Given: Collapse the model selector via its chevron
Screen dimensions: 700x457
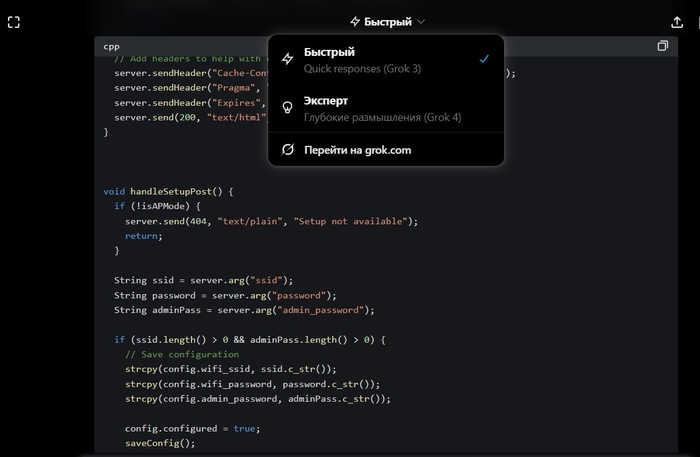Looking at the screenshot, I should tap(421, 21).
